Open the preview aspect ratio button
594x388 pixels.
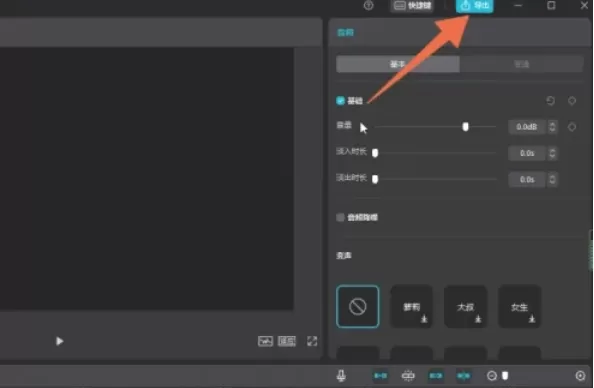(x=287, y=341)
